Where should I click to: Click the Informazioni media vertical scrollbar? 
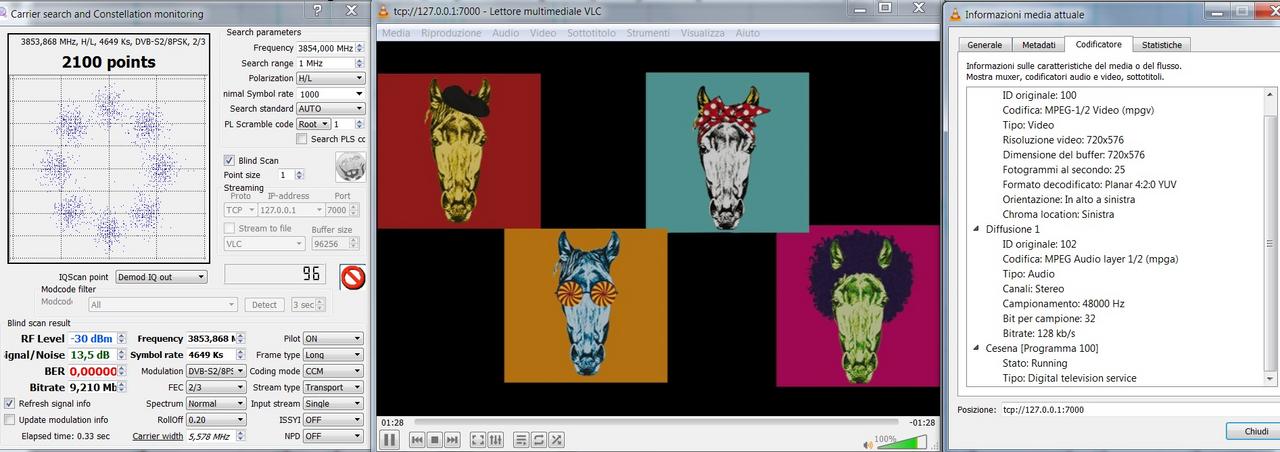coord(1270,236)
